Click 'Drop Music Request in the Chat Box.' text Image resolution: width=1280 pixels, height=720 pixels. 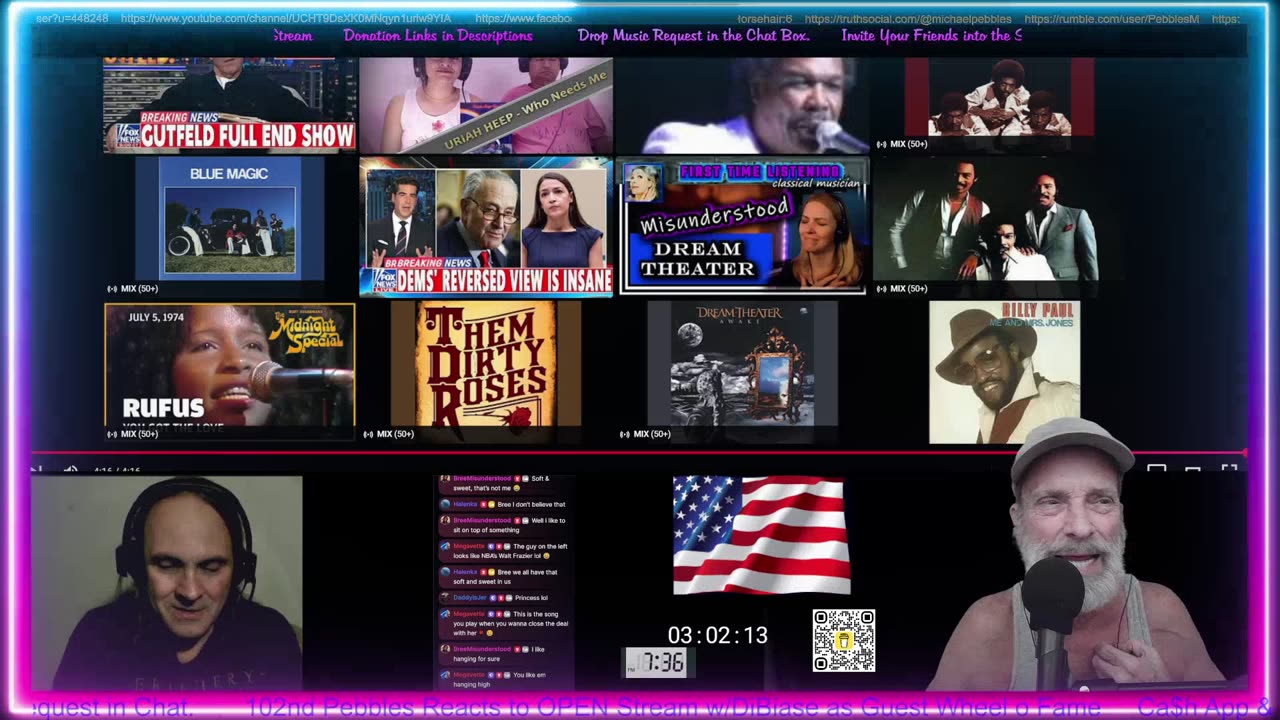(694, 36)
